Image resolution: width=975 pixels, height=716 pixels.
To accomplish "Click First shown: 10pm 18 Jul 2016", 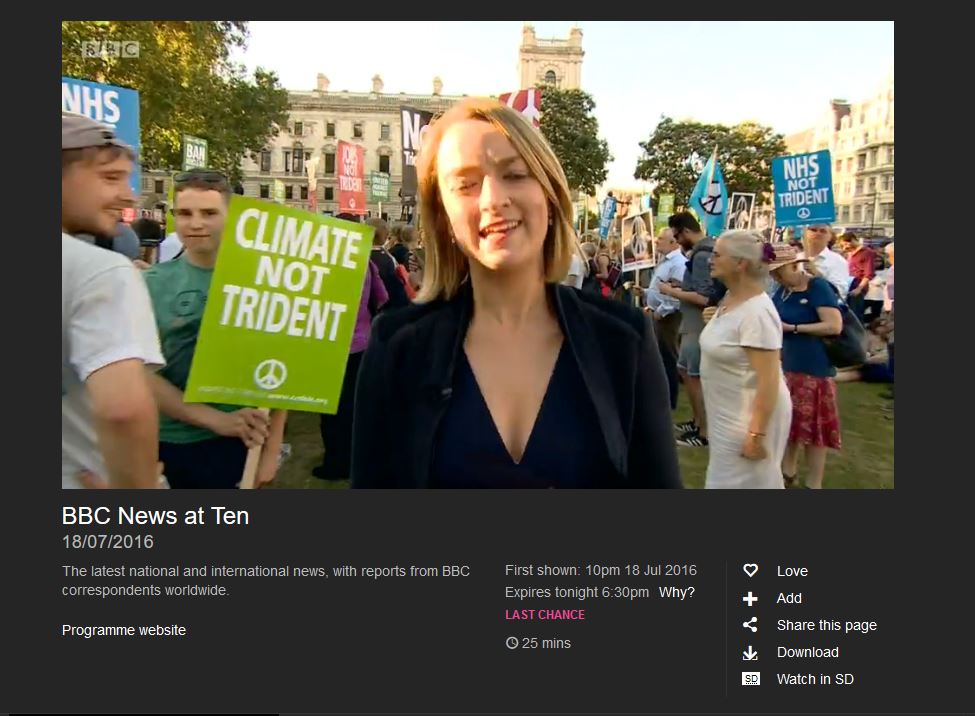I will (x=601, y=570).
